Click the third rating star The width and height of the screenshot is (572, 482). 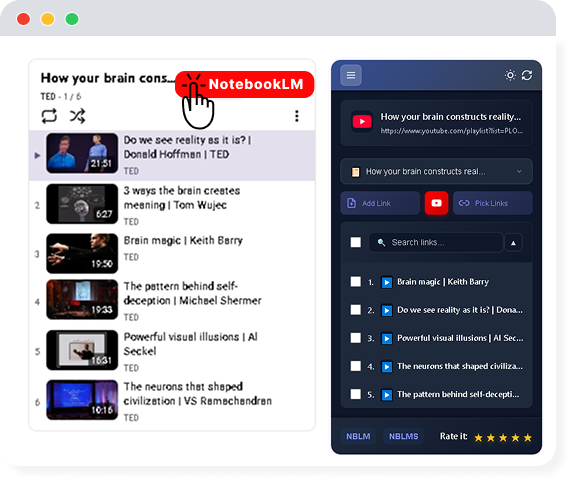coord(503,437)
